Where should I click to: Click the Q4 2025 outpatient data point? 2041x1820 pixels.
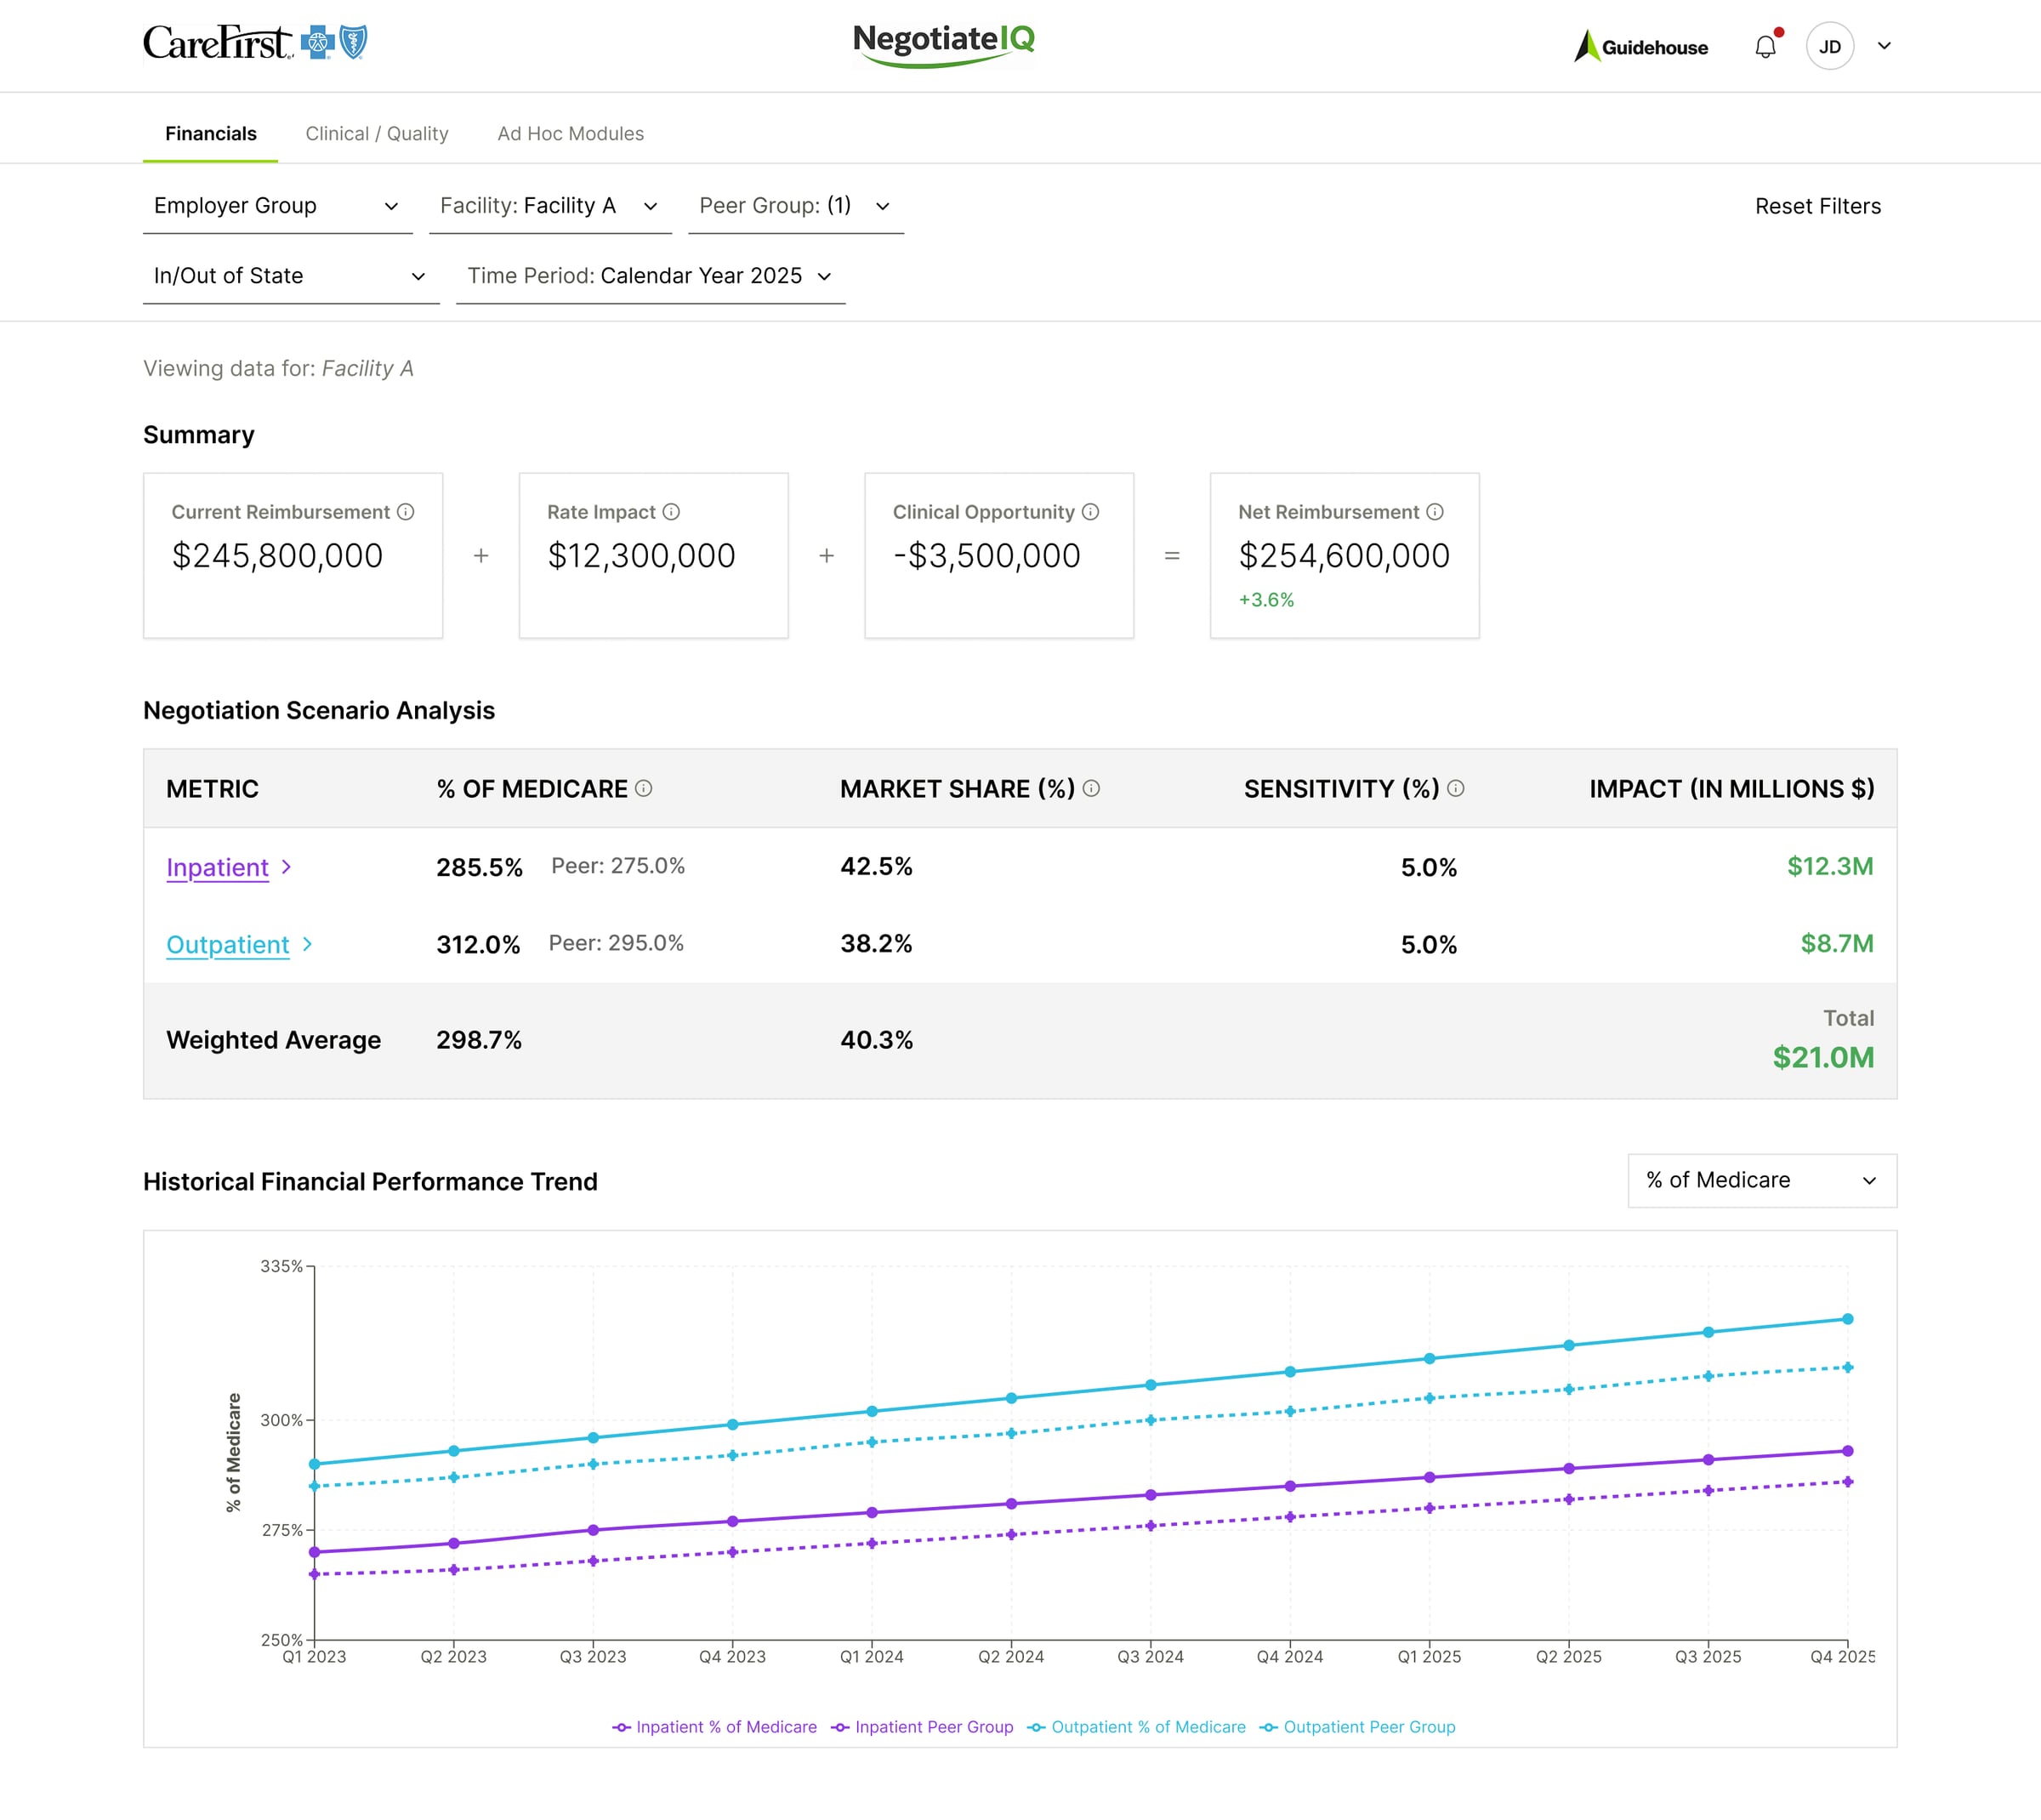1847,1319
